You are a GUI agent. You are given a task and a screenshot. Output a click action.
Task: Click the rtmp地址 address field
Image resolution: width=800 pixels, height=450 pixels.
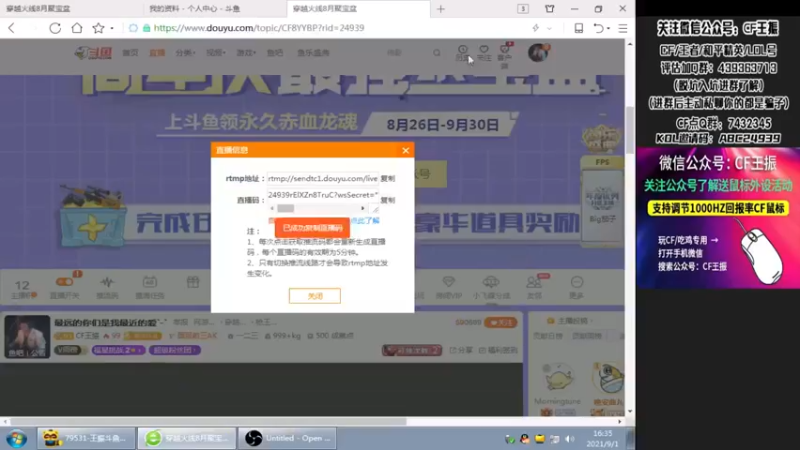[x=322, y=179]
